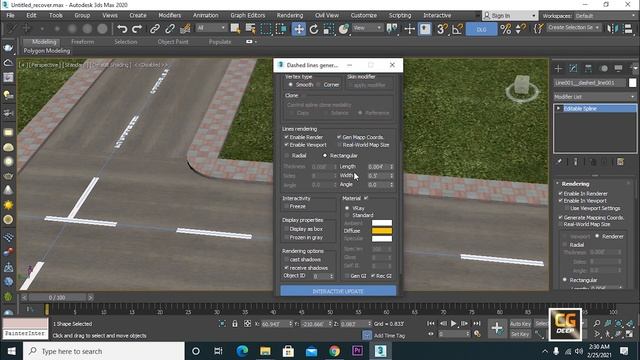
Task: Select VRay material type
Action: click(x=347, y=208)
